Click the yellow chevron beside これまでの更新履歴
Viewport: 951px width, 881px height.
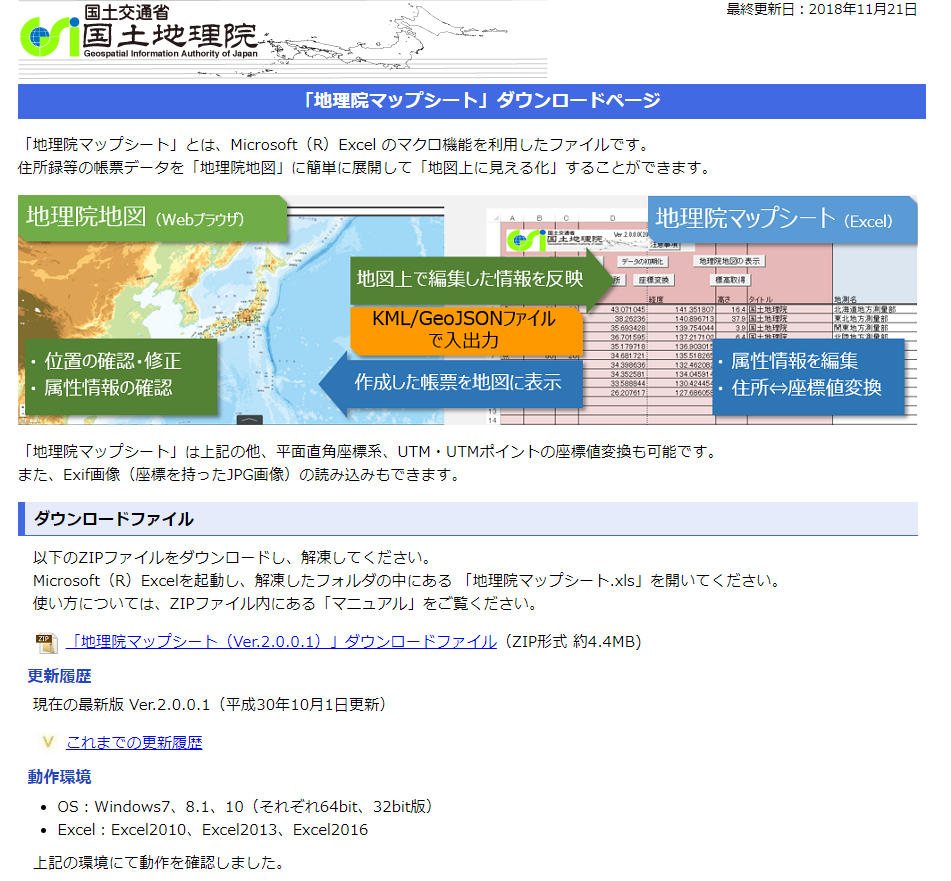[47, 742]
